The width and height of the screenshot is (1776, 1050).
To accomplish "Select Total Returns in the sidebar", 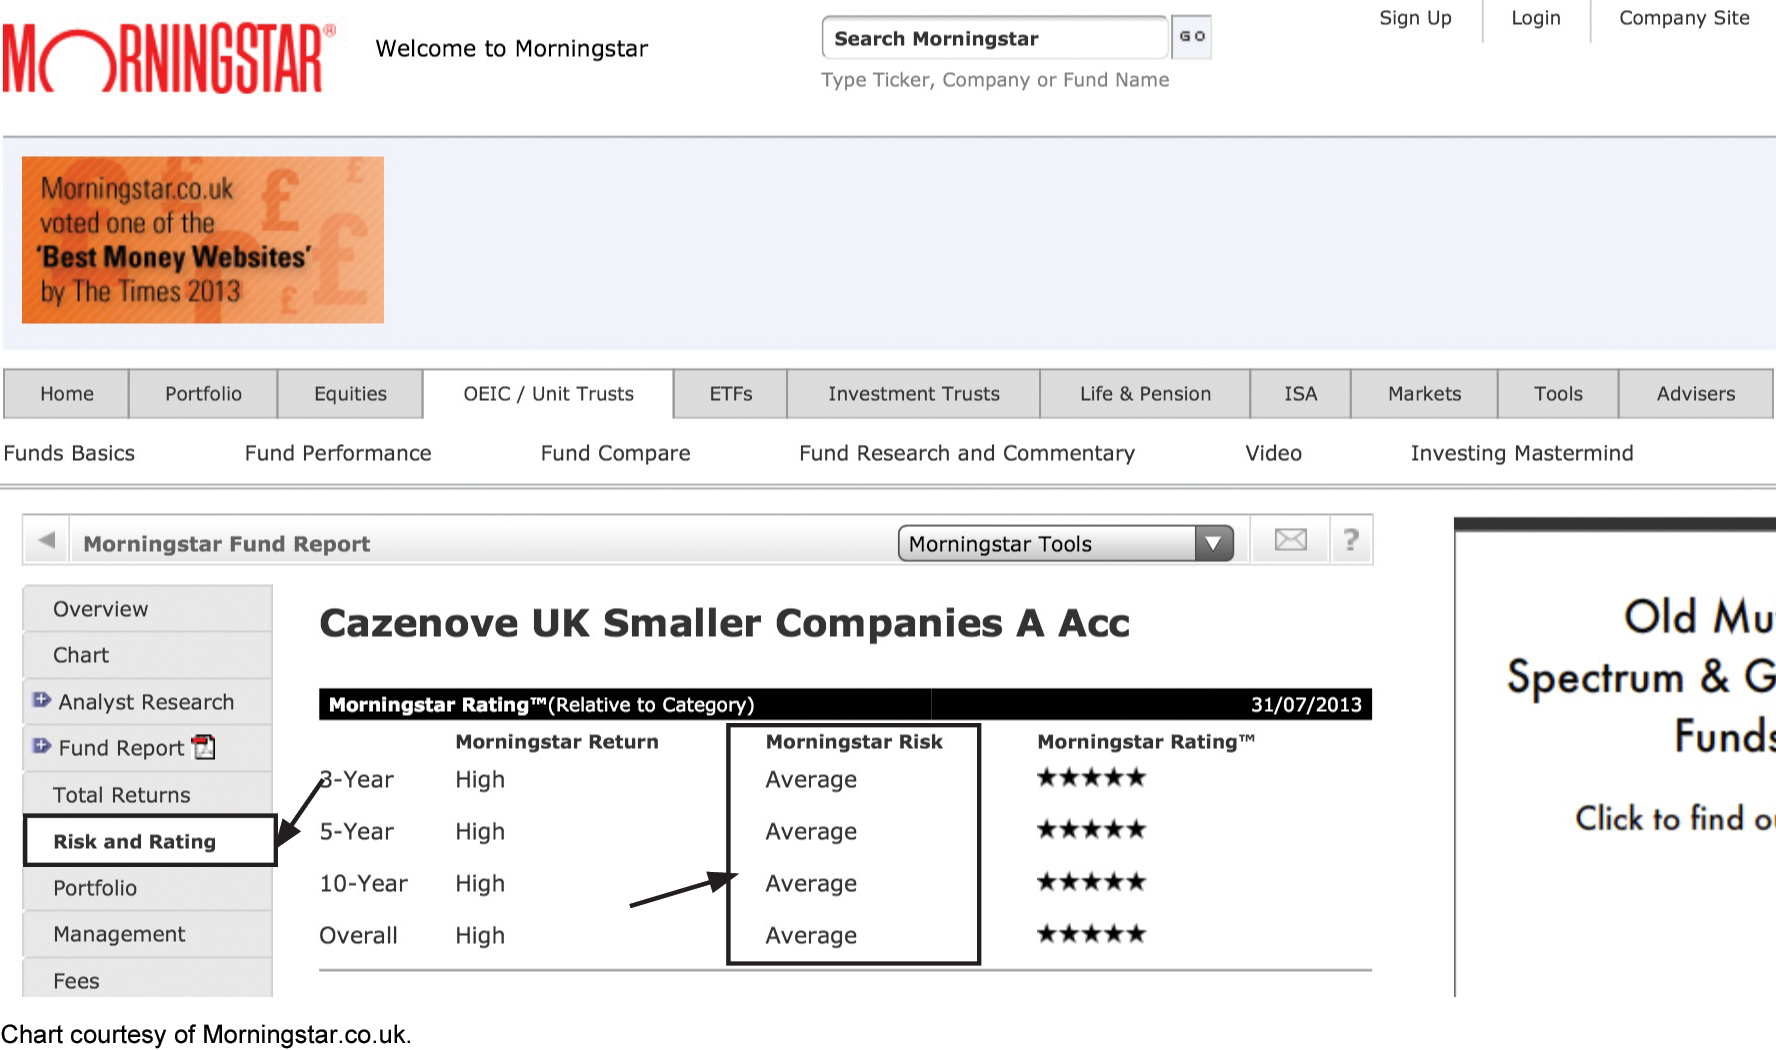I will [147, 795].
